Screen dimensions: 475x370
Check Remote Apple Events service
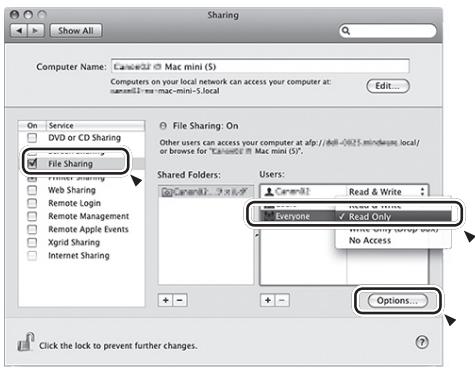click(32, 229)
